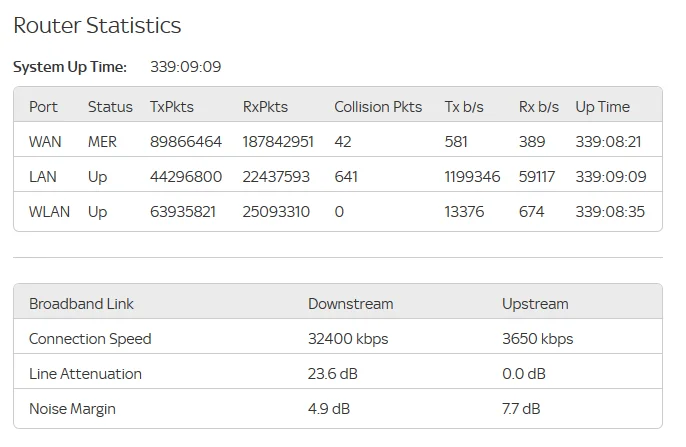The image size is (686, 447).
Task: Select upstream noise margin 7.7 dB
Action: click(x=521, y=409)
